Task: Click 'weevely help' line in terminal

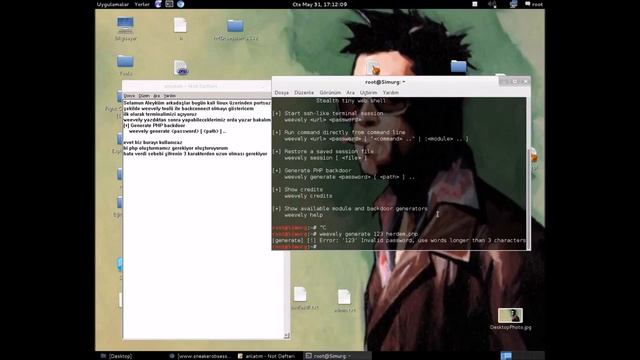Action: tap(304, 215)
